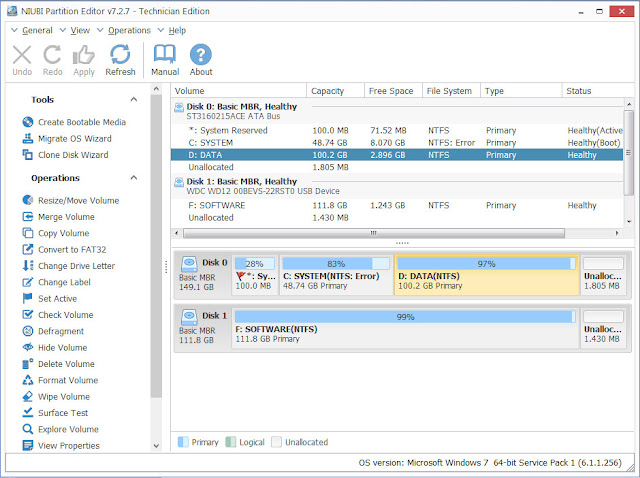The height and width of the screenshot is (478, 640).
Task: Start Defragment on selected volume
Action: (53, 331)
